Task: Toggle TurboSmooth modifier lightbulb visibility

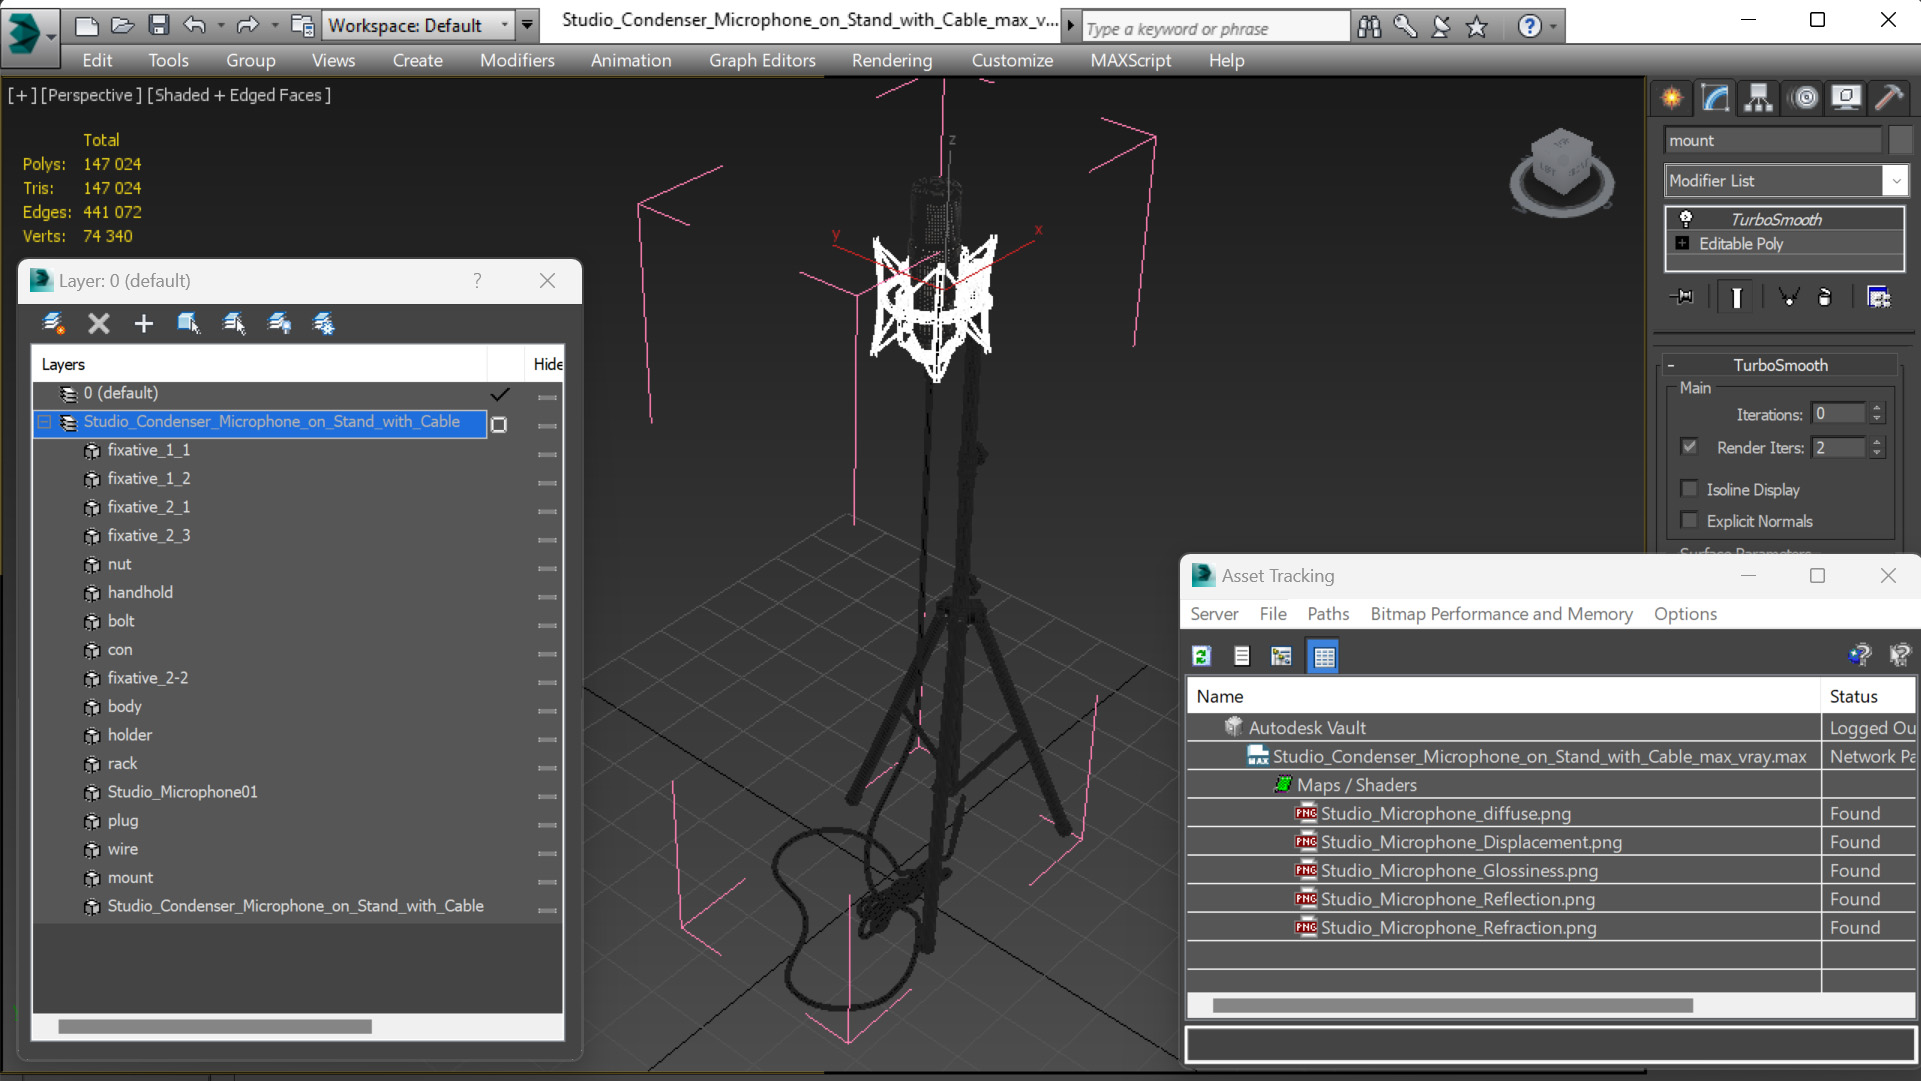Action: tap(1686, 219)
